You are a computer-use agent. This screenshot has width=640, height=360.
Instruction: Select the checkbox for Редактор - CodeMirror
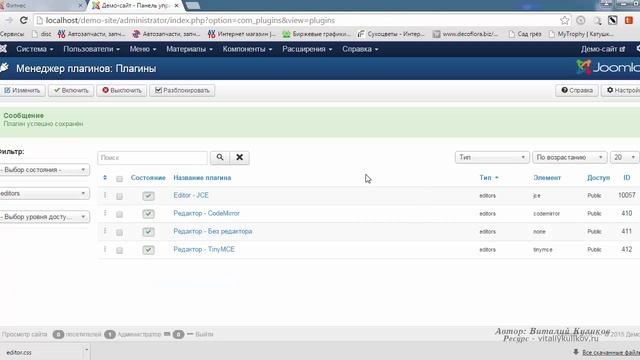[x=119, y=214]
